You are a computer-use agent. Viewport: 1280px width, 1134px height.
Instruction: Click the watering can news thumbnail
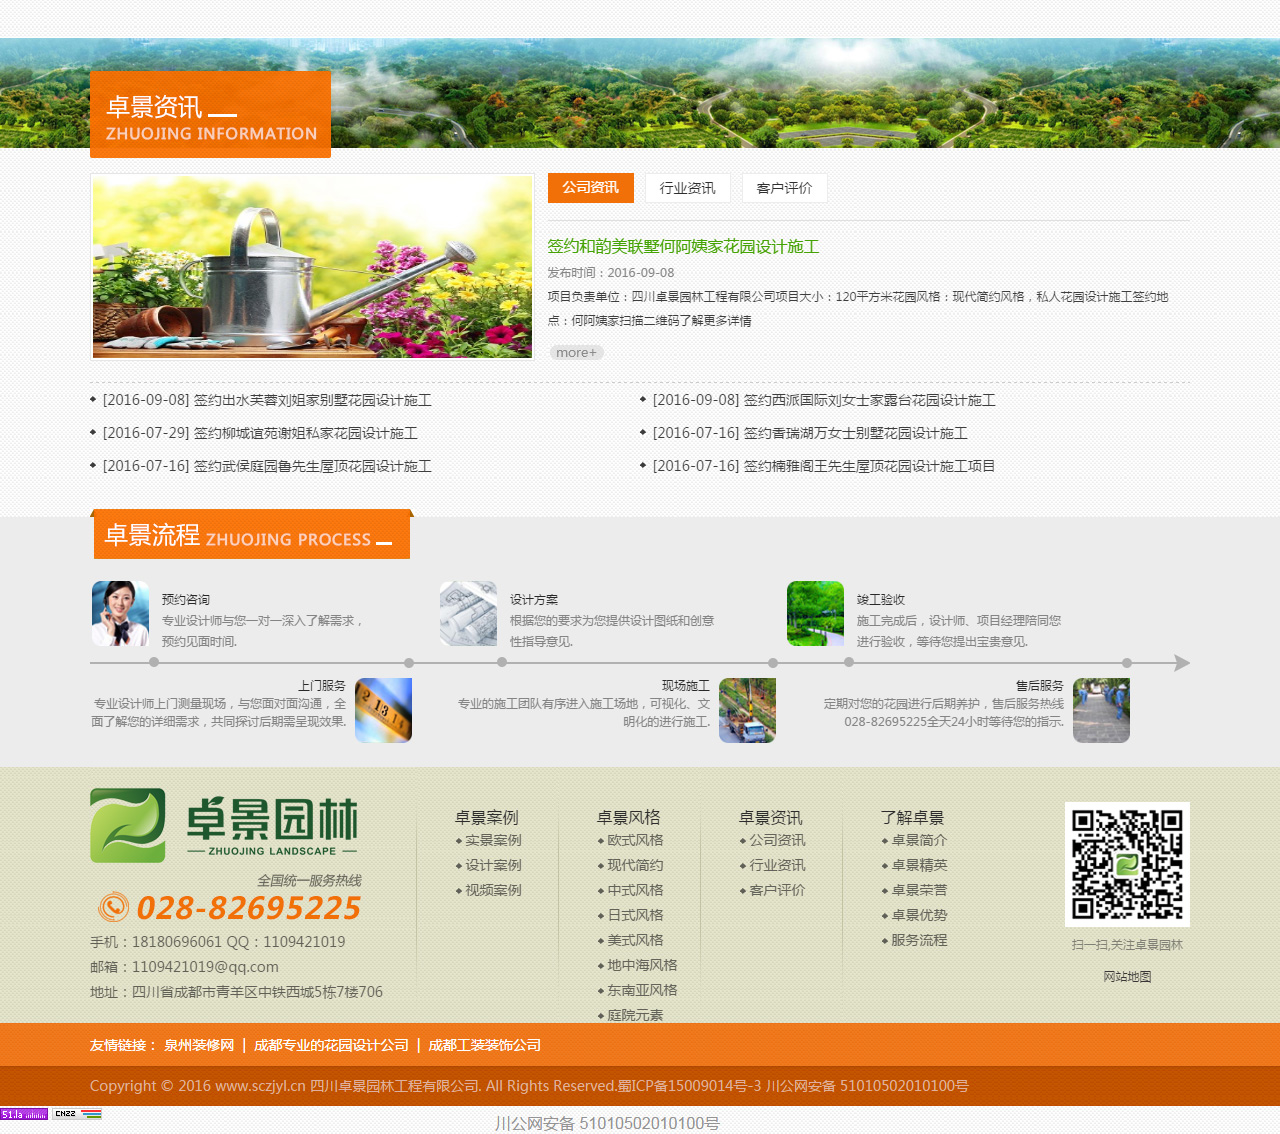(312, 266)
